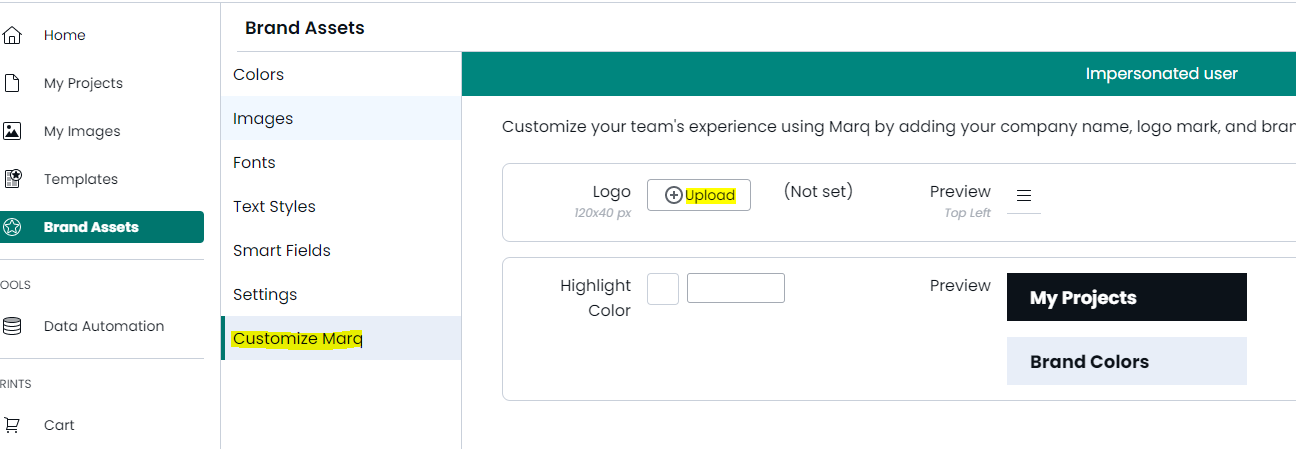This screenshot has width=1296, height=449.
Task: Select Smart Fields in Brand Assets
Action: pyautogui.click(x=282, y=251)
